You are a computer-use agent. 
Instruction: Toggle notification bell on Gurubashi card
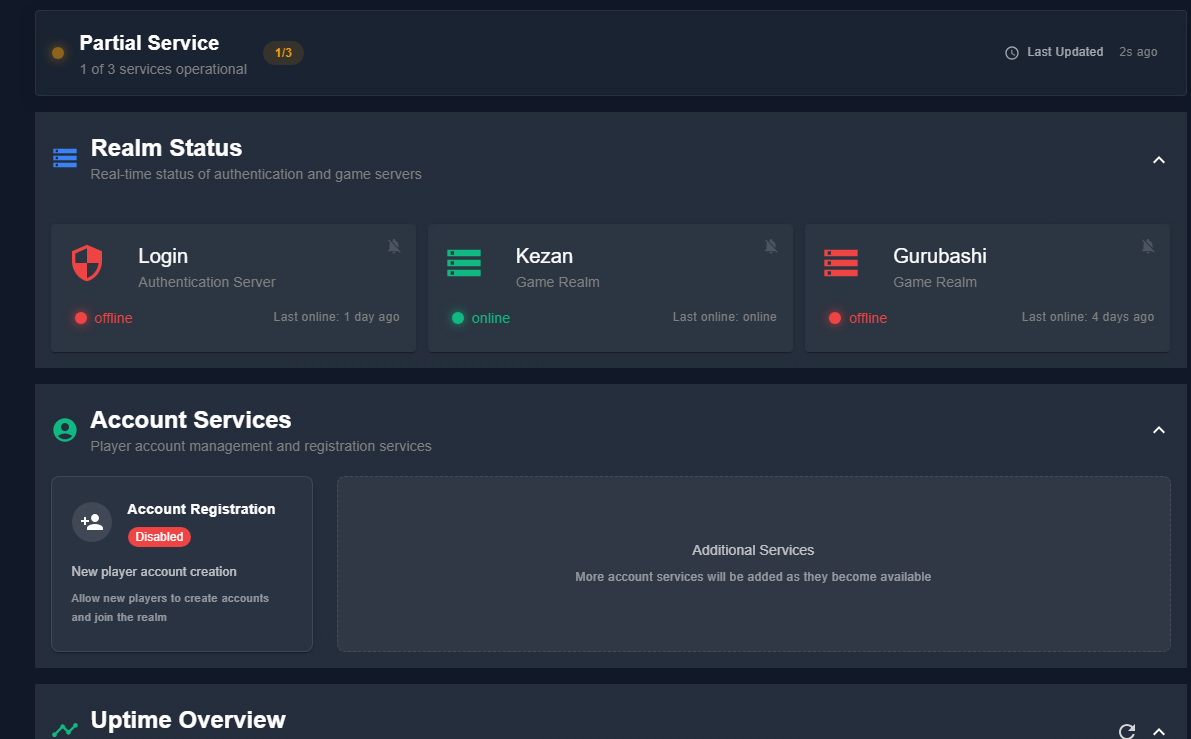click(x=1148, y=246)
